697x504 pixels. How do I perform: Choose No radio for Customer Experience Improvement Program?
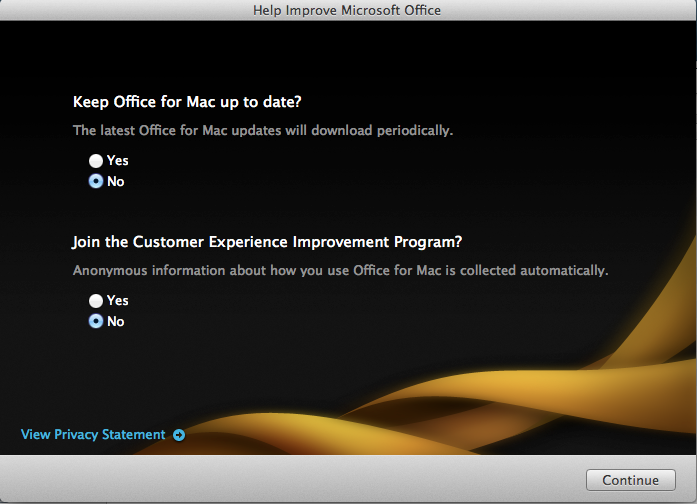click(96, 322)
